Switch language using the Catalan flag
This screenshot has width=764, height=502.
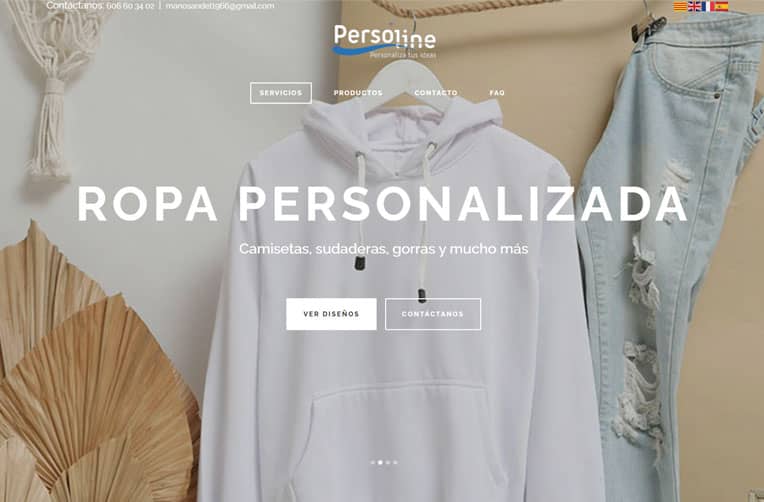(680, 6)
